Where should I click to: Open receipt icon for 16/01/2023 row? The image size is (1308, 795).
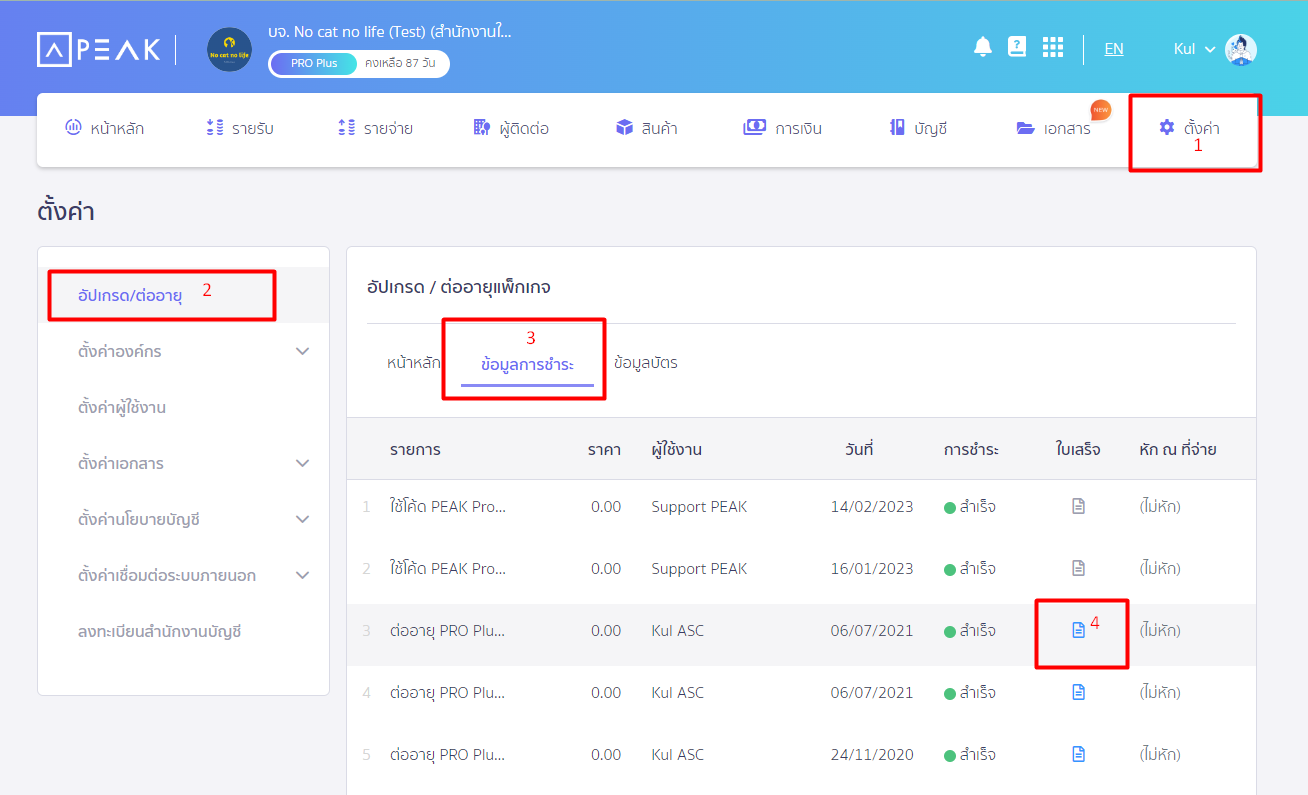[x=1078, y=568]
